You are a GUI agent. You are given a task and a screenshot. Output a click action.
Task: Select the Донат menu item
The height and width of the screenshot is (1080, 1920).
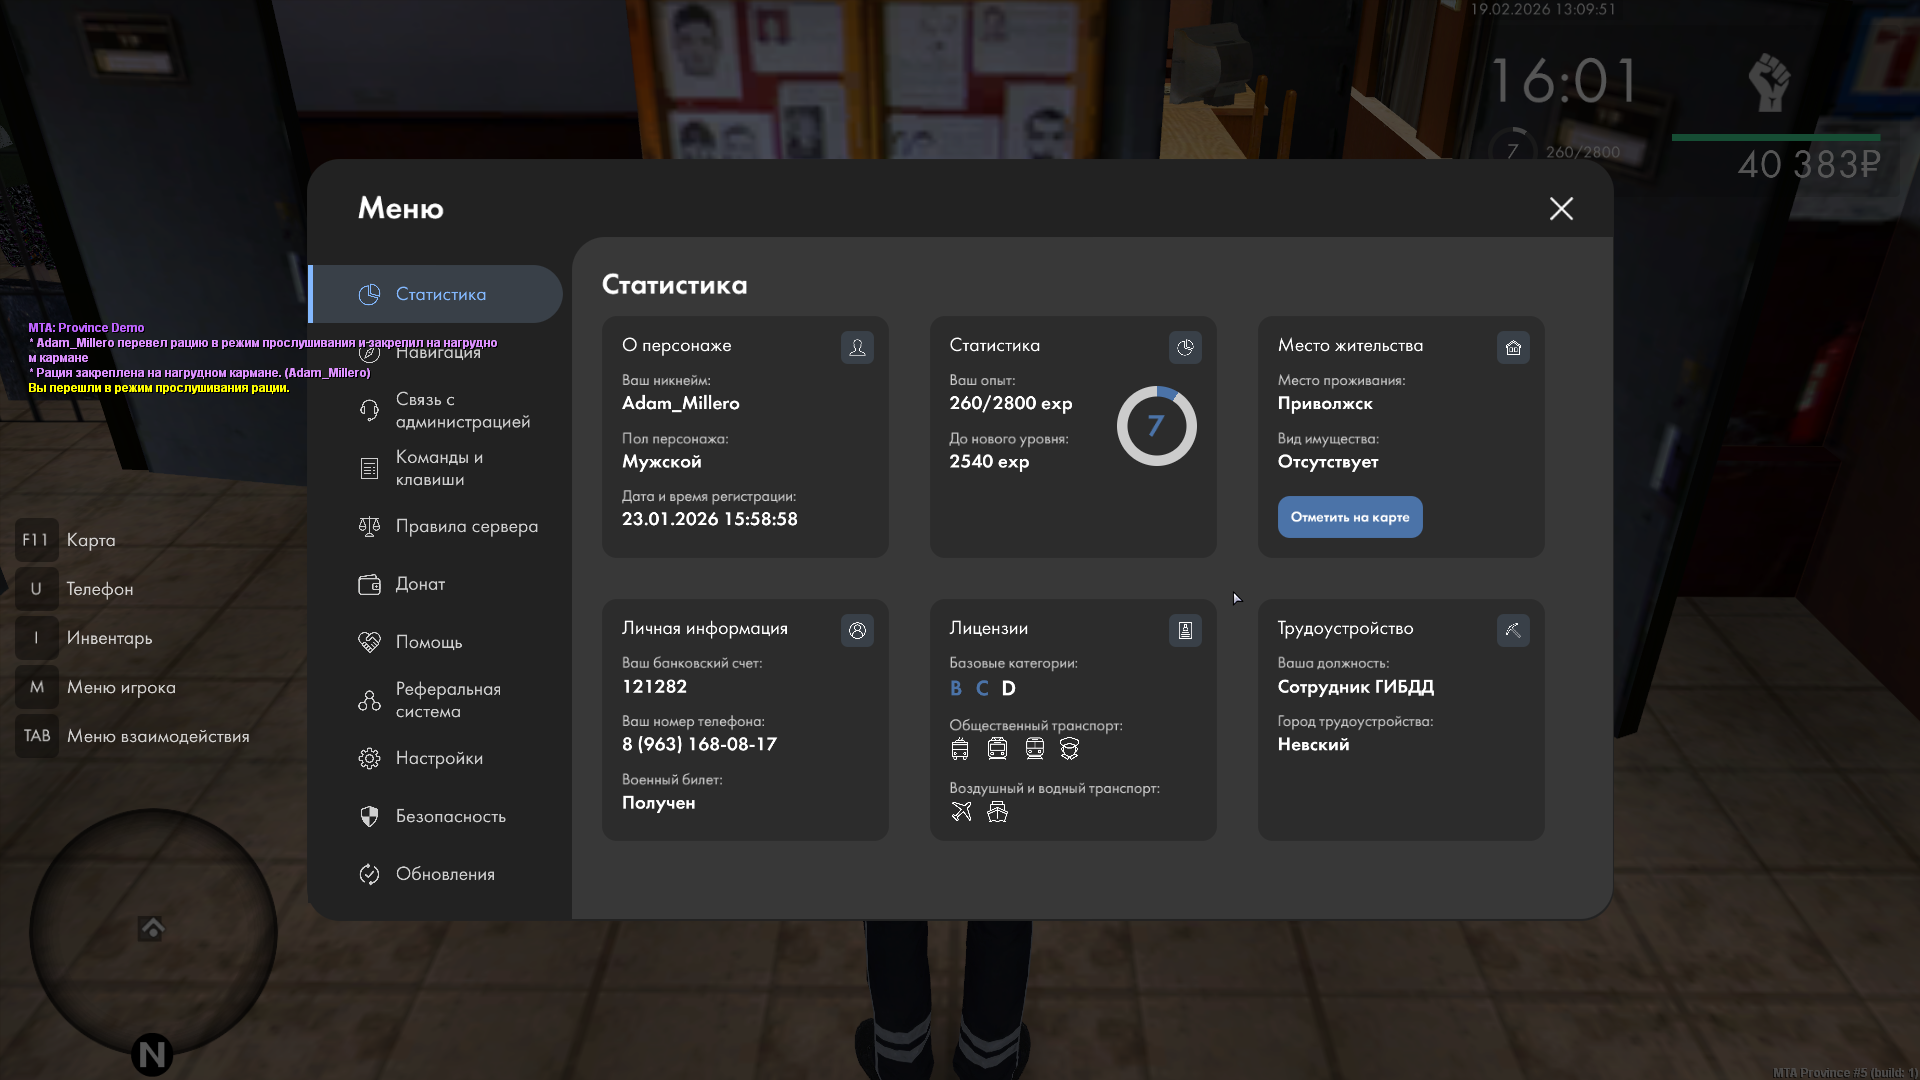(x=418, y=584)
